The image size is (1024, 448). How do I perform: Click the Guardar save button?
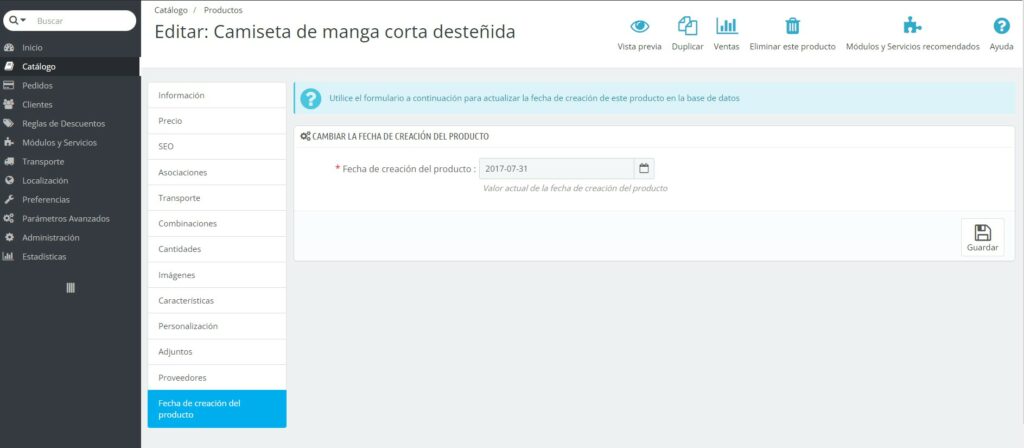click(x=982, y=237)
